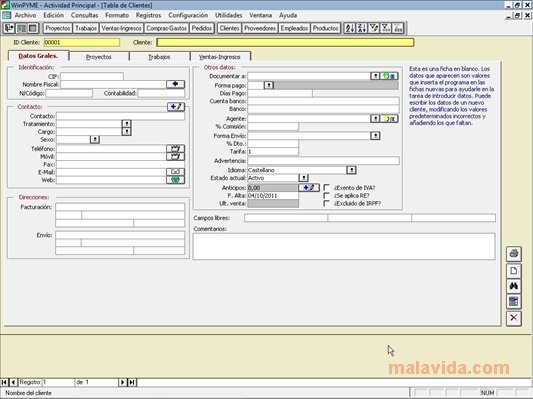Image resolution: width=533 pixels, height=399 pixels.
Task: Switch to the Ventas-Ingresos tab
Action: 220,57
